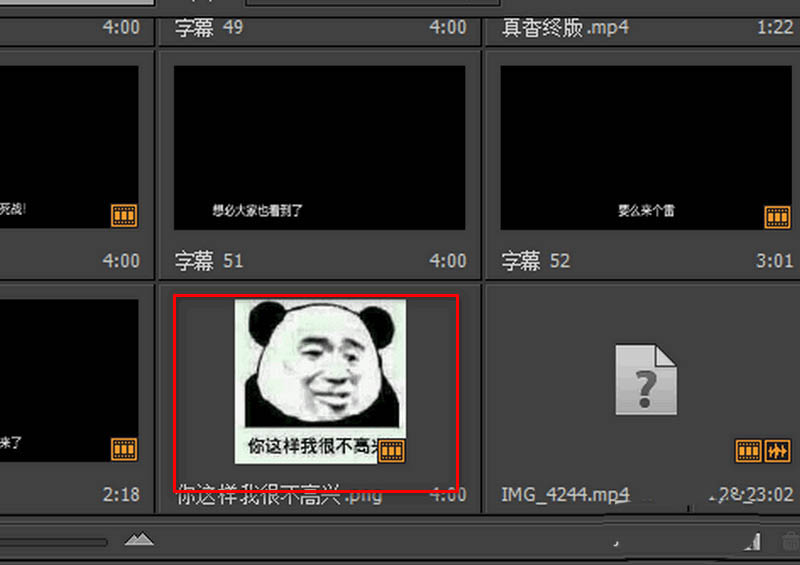Click the 2:18 duration under 来了 clip

(x=121, y=495)
